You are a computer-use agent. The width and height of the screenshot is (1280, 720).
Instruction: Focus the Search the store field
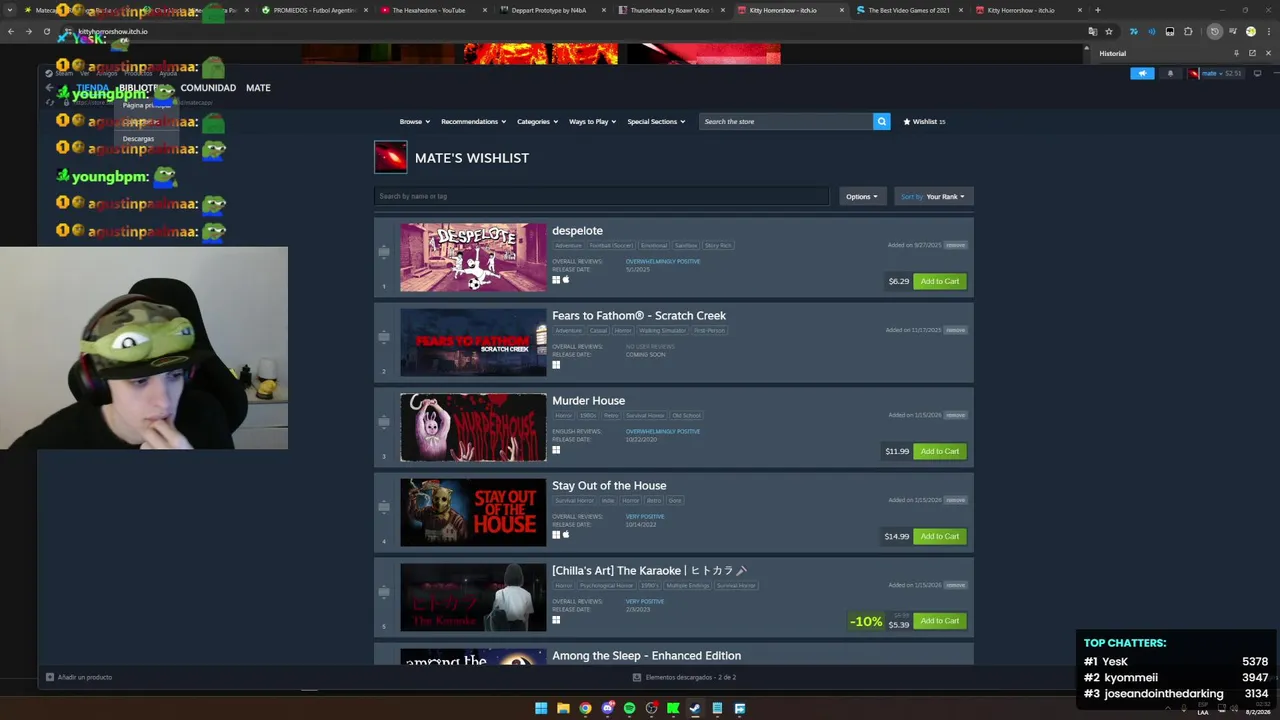[x=786, y=121]
